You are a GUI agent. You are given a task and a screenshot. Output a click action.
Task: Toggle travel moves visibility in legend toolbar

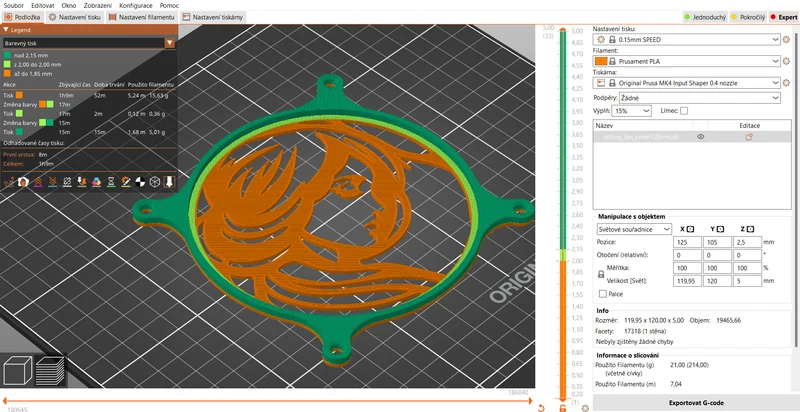(9, 182)
